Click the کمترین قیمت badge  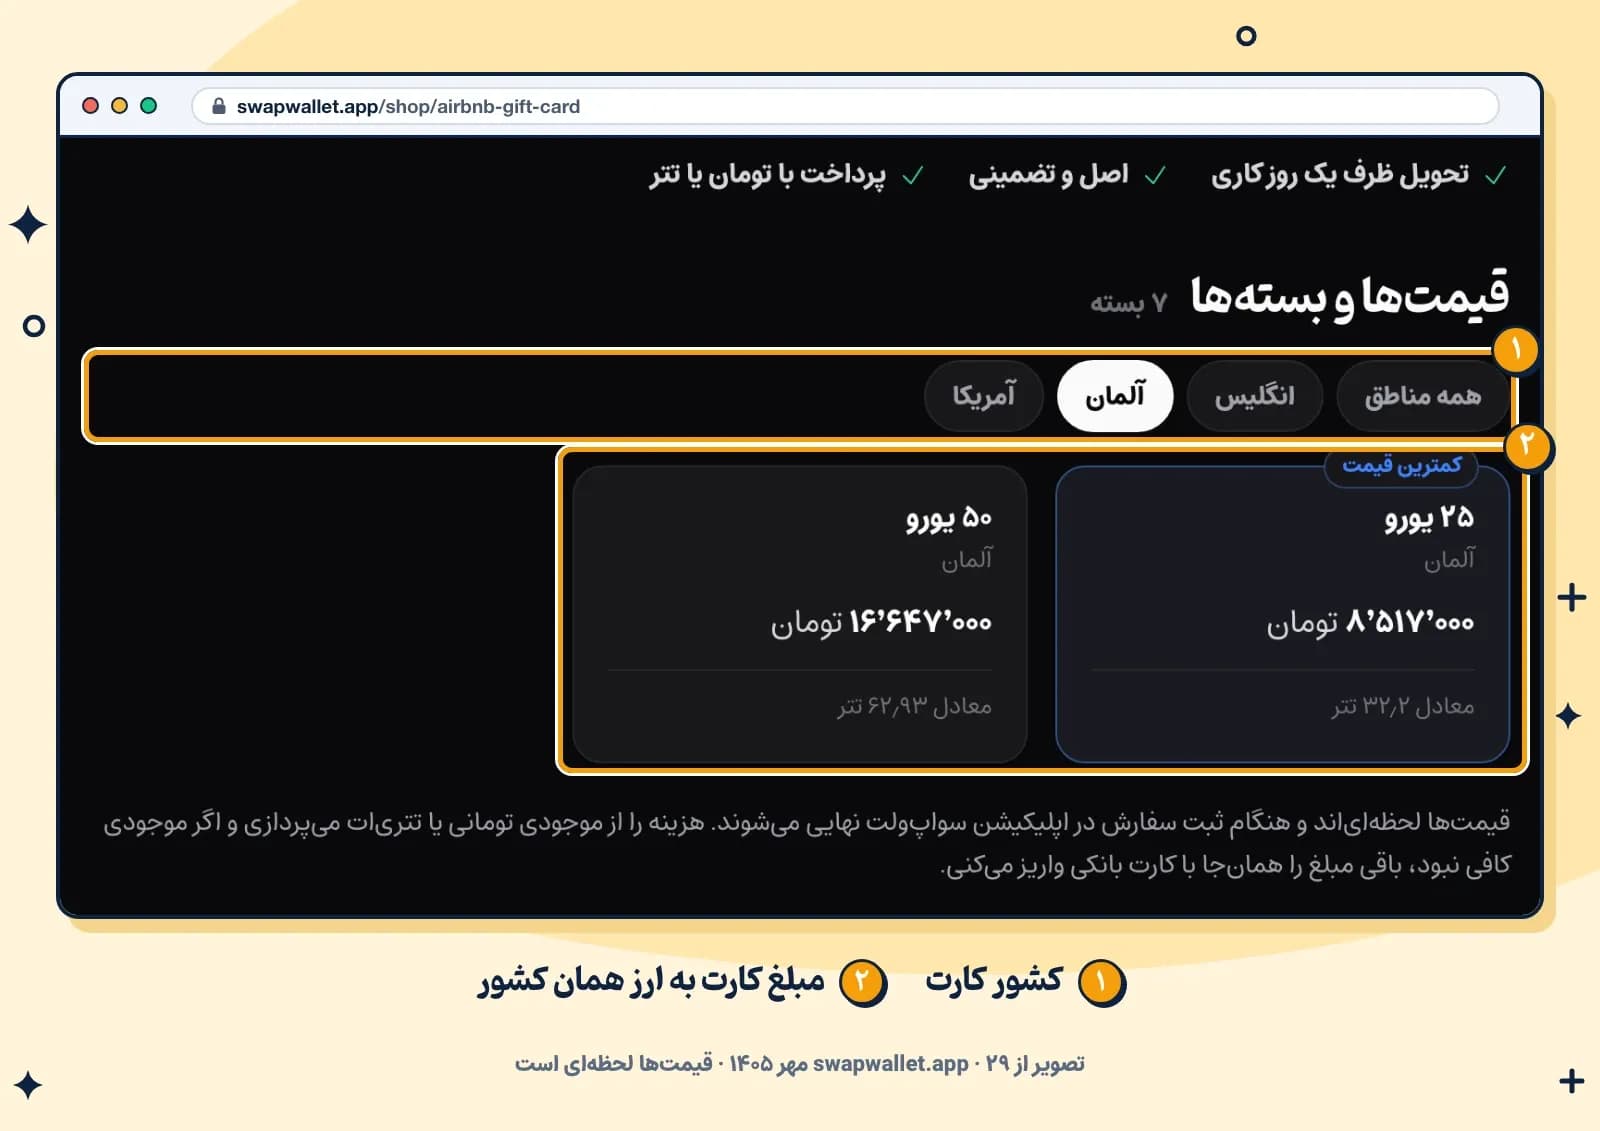point(1401,466)
